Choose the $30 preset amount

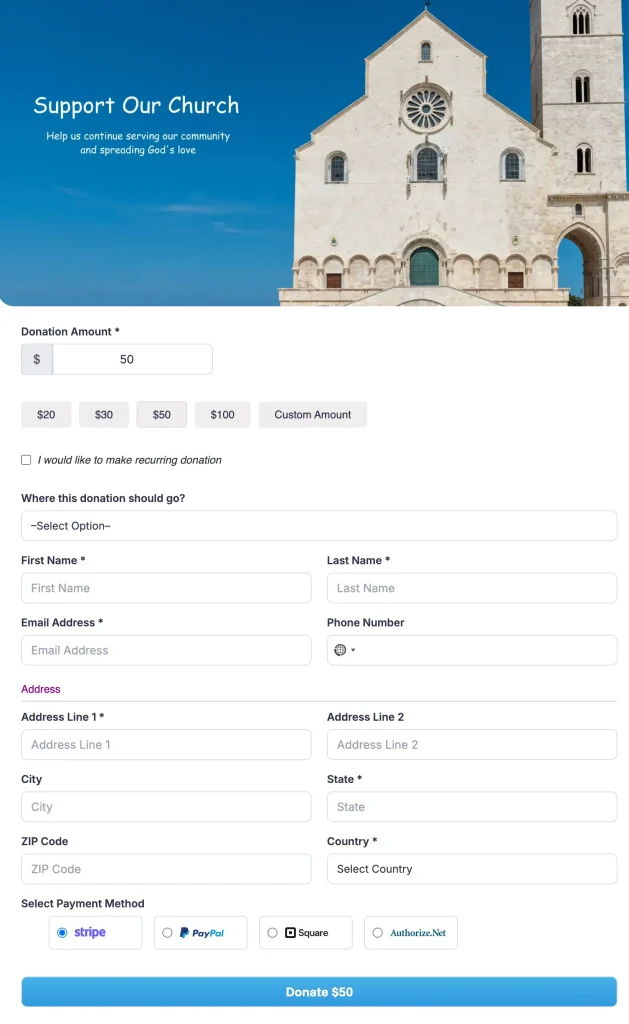tap(104, 415)
